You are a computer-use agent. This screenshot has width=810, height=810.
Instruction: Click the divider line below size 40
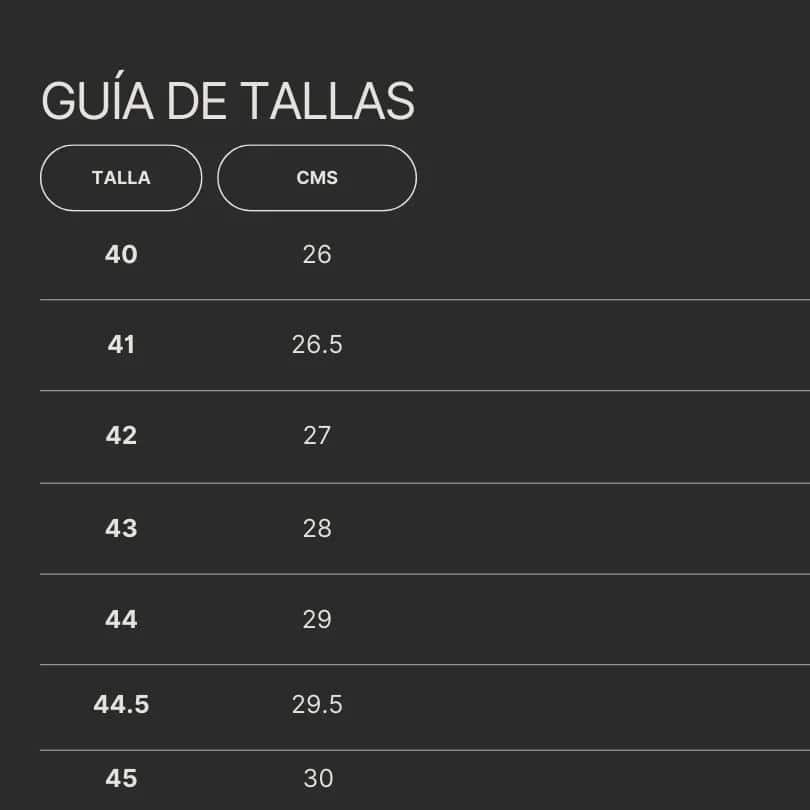click(425, 300)
